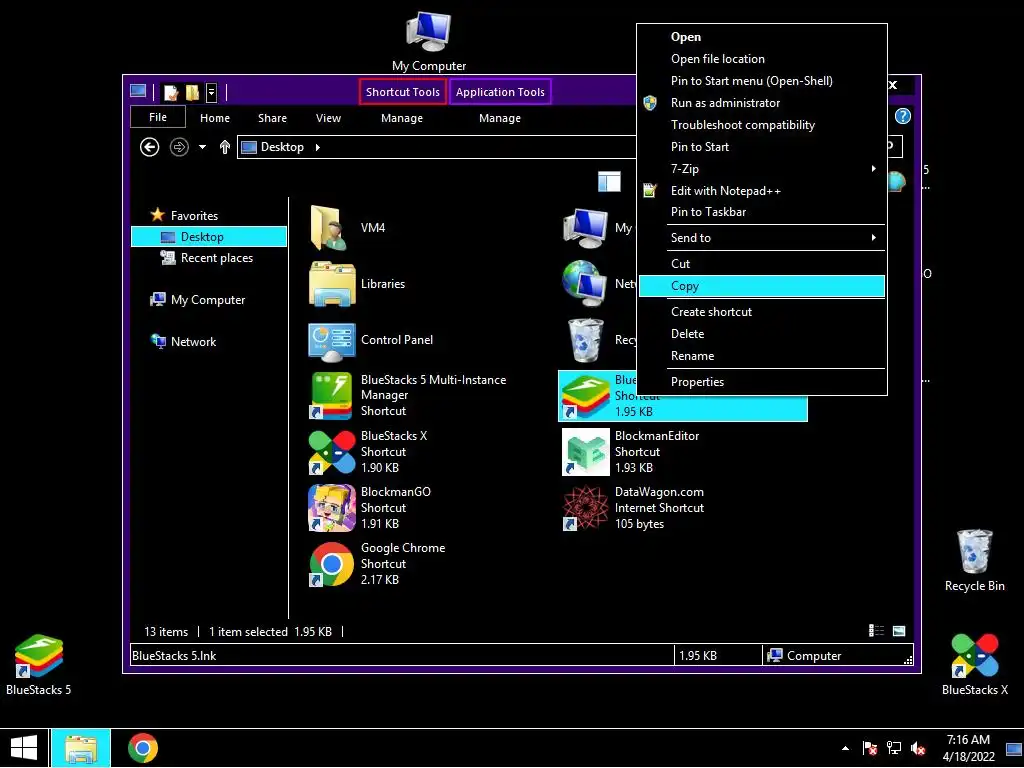Screen dimensions: 1024x768
Task: Expand the Desktop breadcrumb arrow
Action: pyautogui.click(x=317, y=147)
